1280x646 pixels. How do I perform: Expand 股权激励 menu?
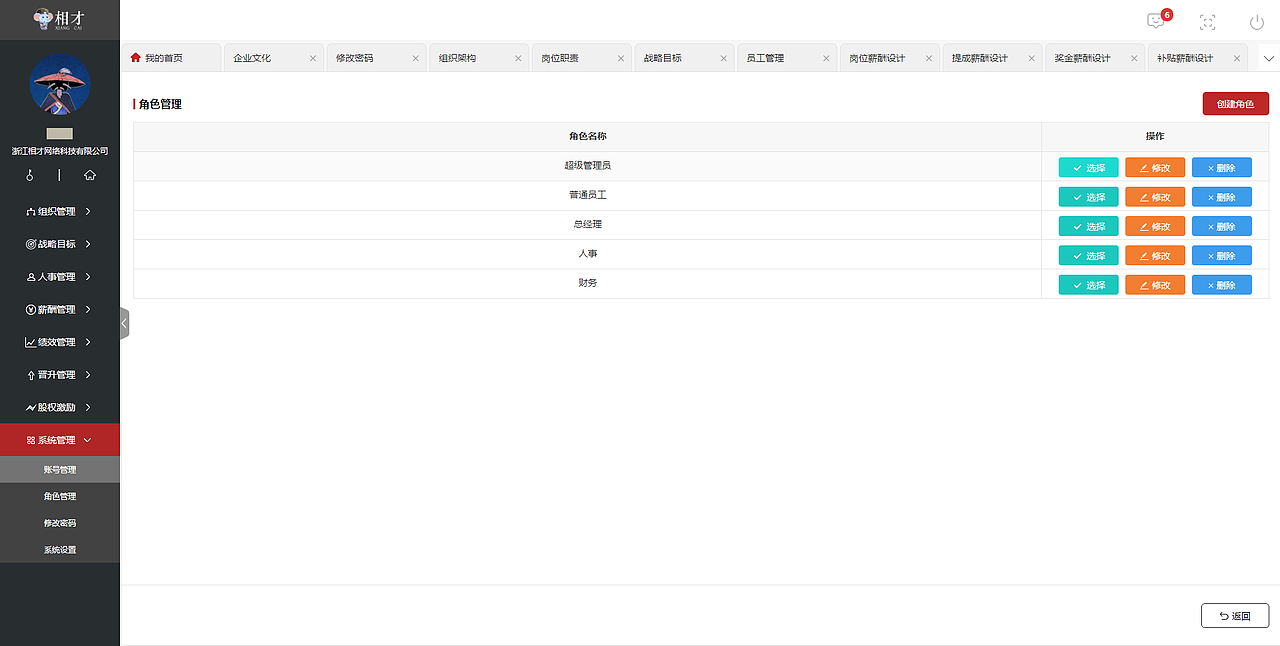click(x=60, y=407)
